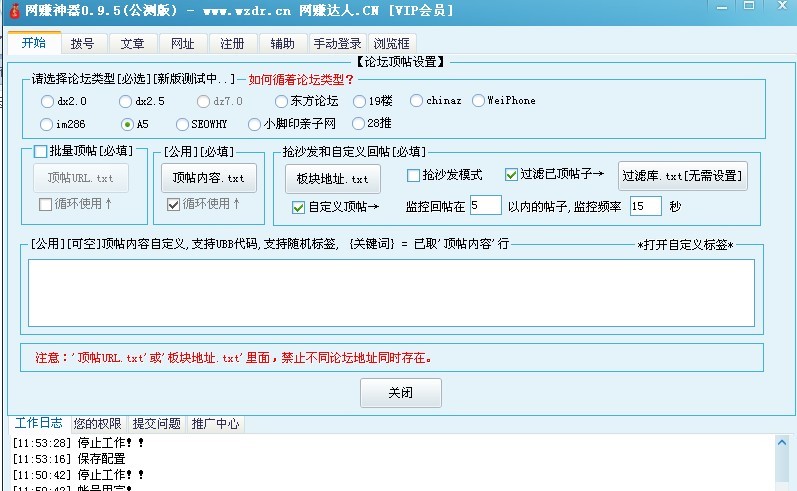
Task: Disable the 自定义顶帖 checkbox
Action: pos(298,208)
